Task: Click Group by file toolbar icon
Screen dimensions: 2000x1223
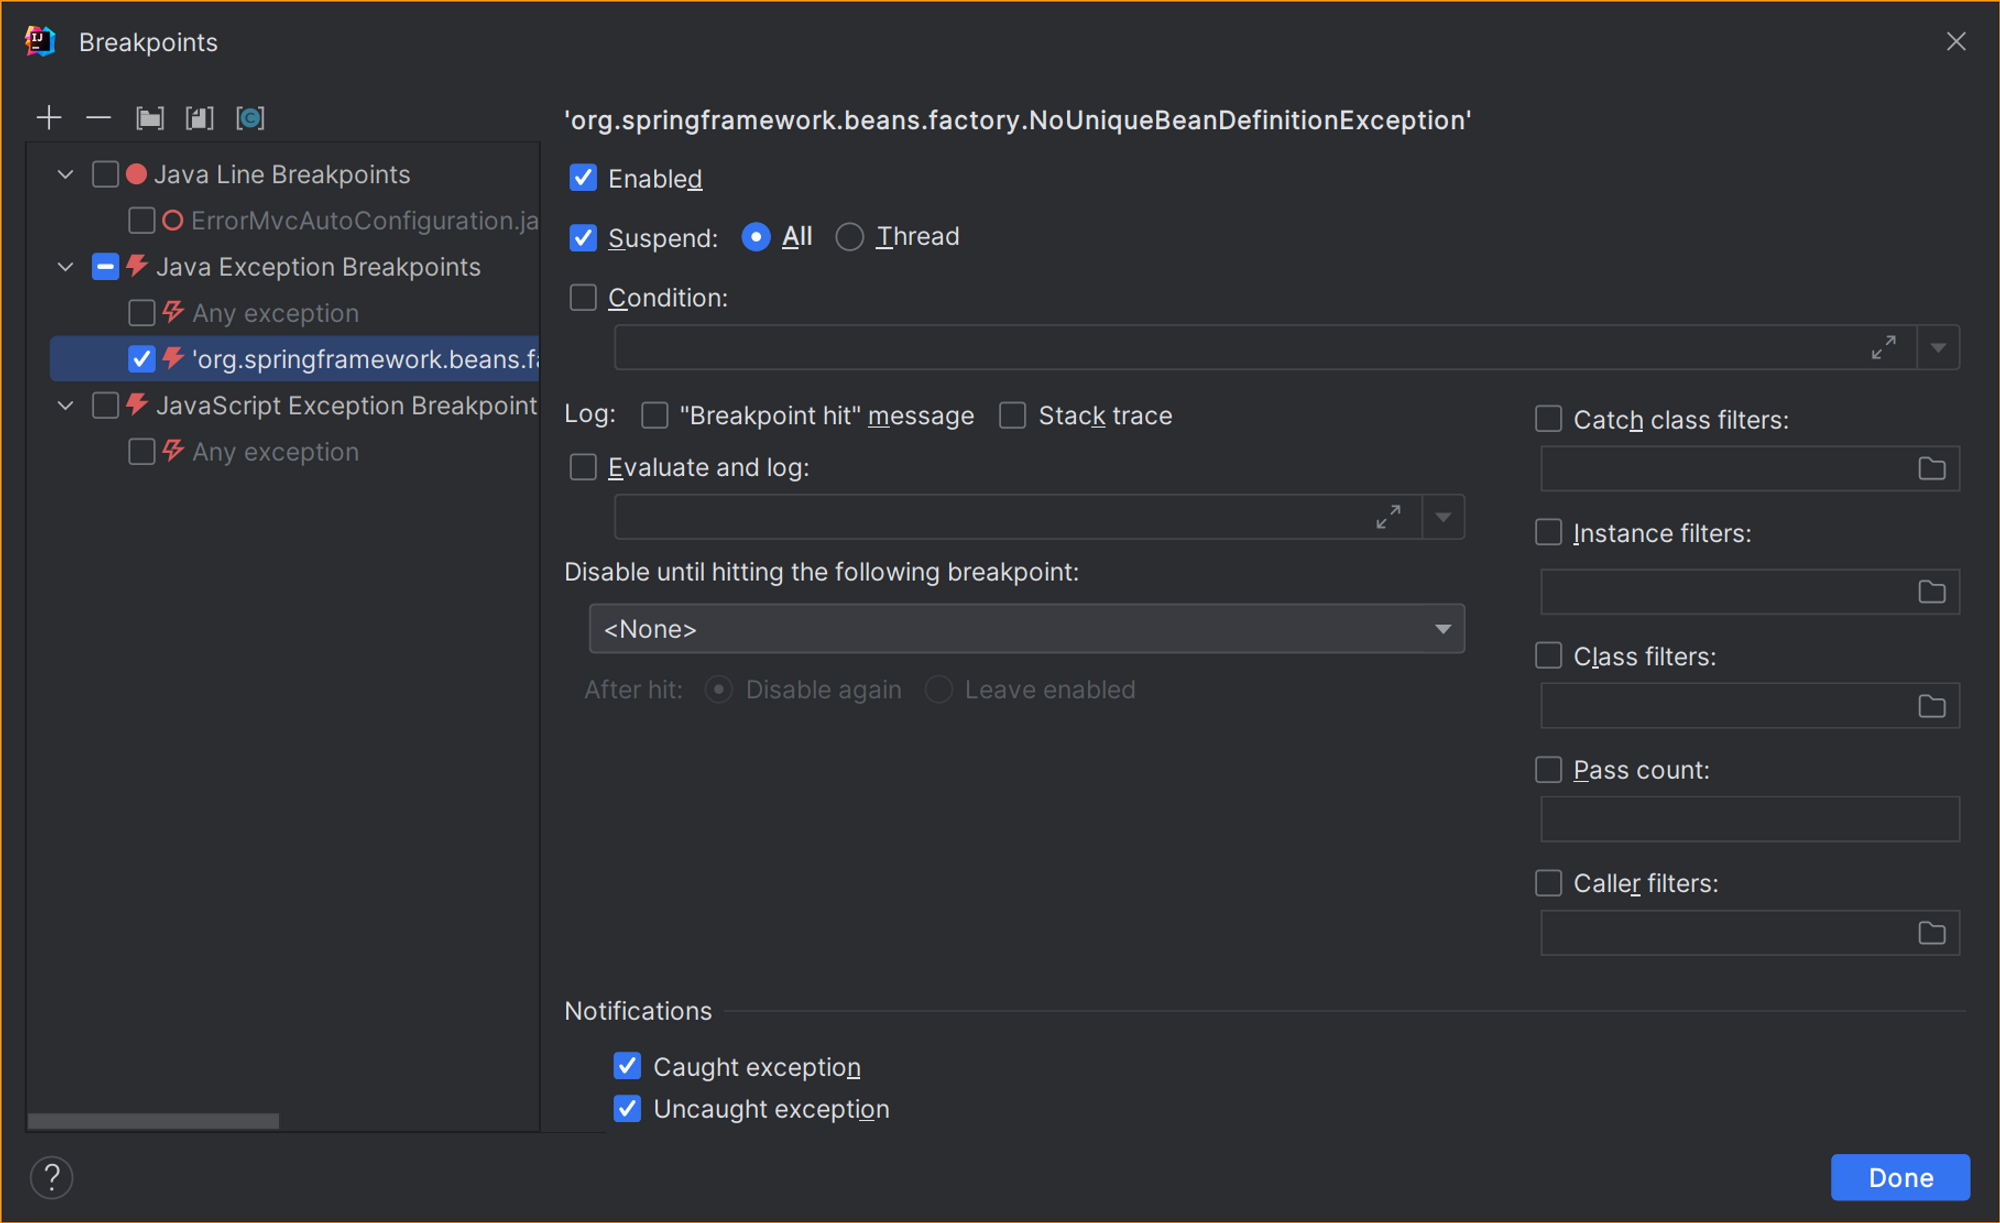Action: click(200, 118)
